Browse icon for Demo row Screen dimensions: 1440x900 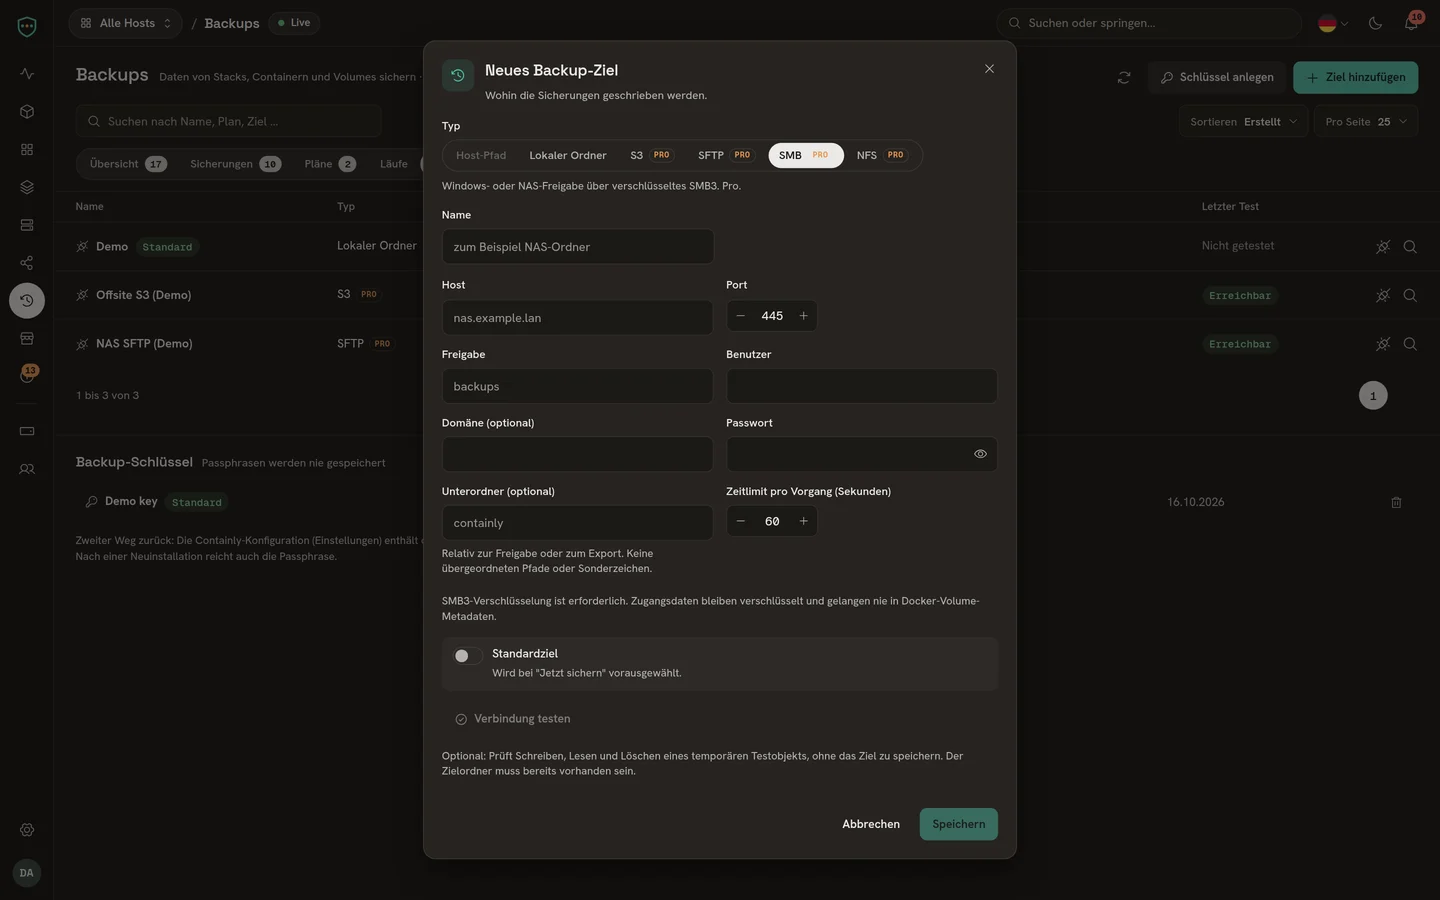(x=1410, y=247)
